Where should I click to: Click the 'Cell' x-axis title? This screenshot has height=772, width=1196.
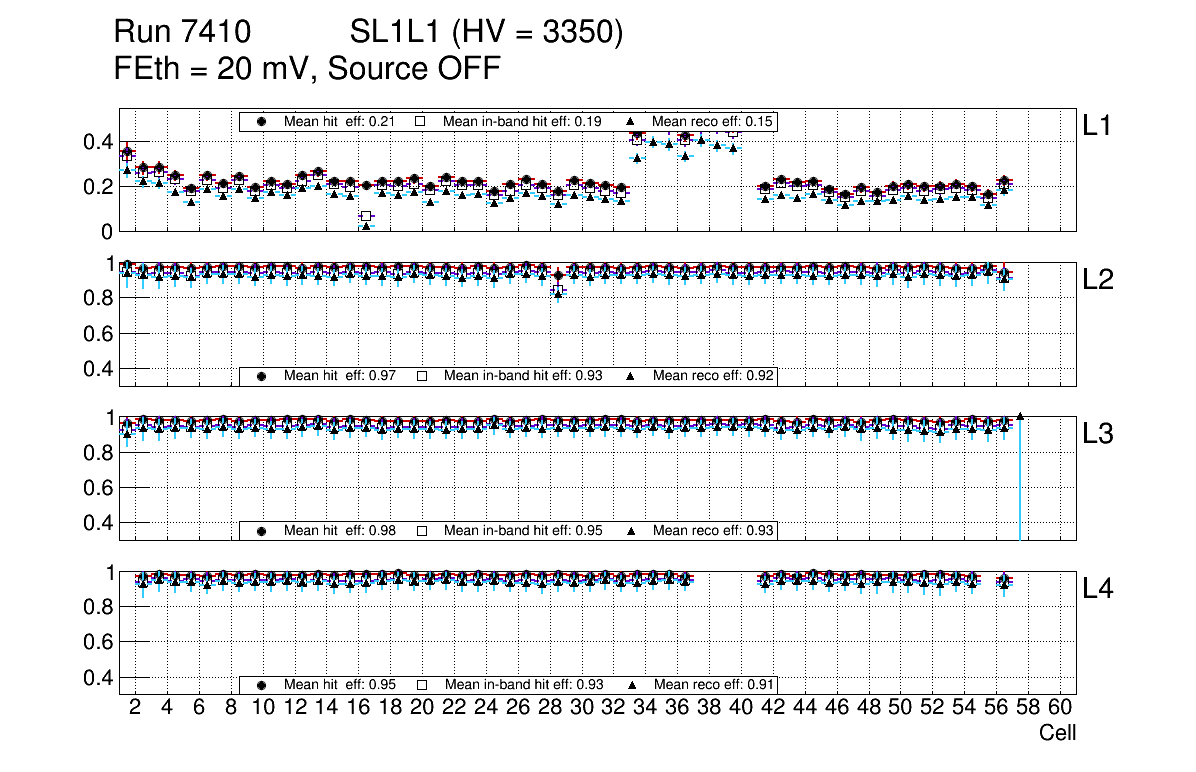1057,733
